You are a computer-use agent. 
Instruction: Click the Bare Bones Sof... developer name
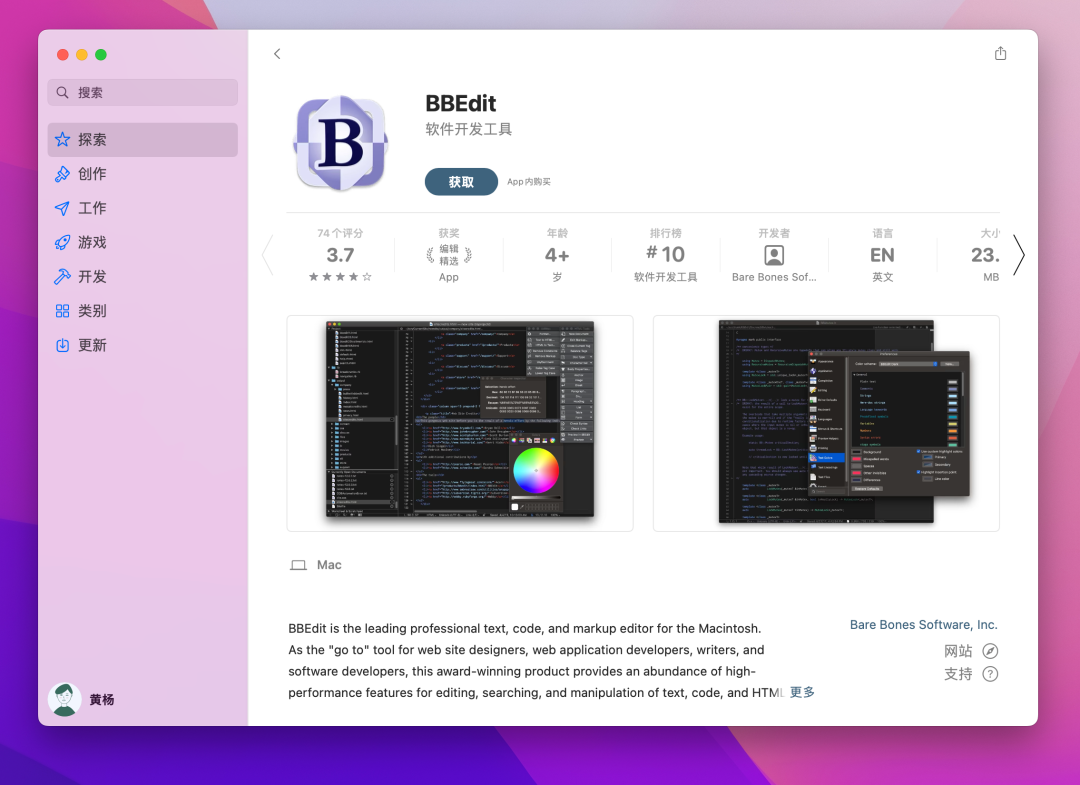(774, 277)
